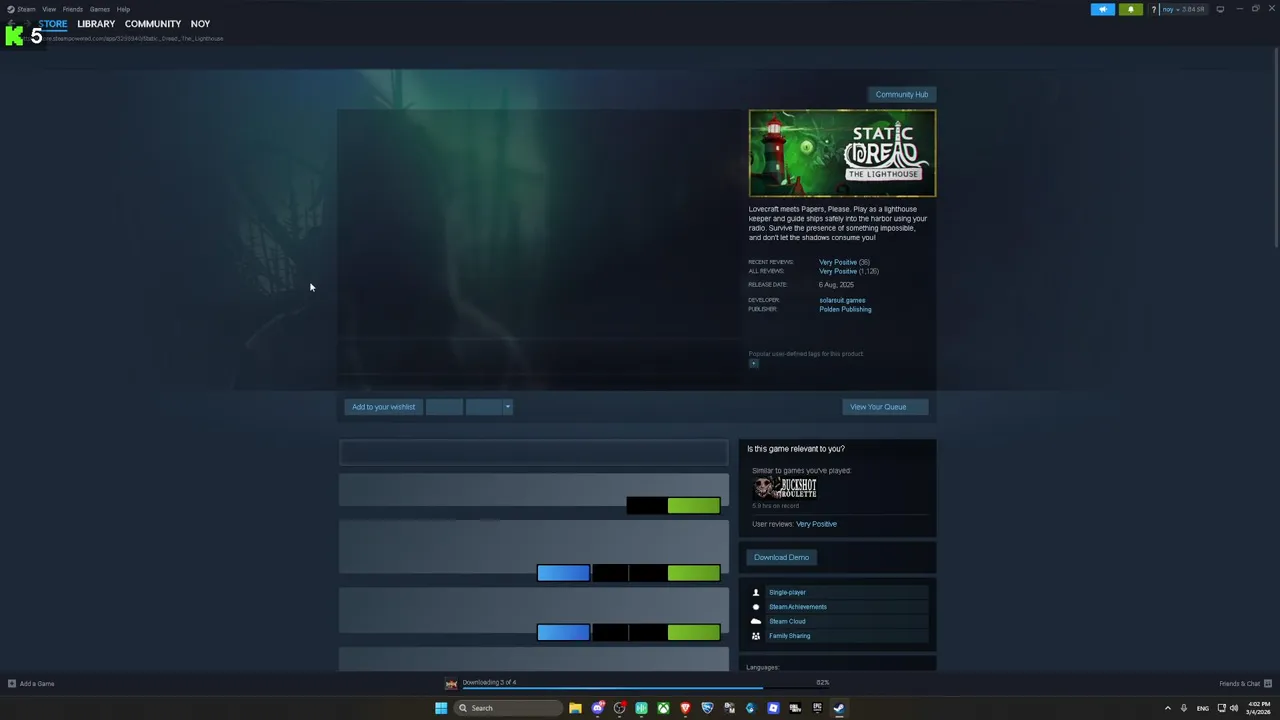Click the Steam Cloud feature link
This screenshot has height=720, width=1280.
click(x=787, y=621)
